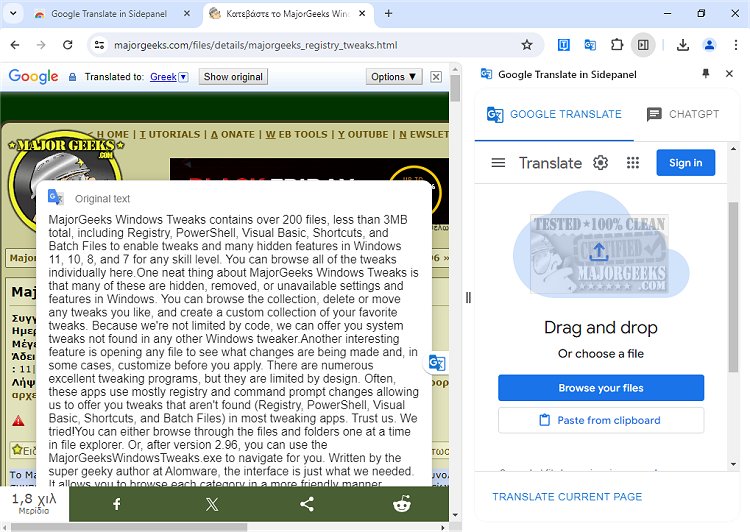Click the generic share icon
The width and height of the screenshot is (750, 532).
coord(307,504)
